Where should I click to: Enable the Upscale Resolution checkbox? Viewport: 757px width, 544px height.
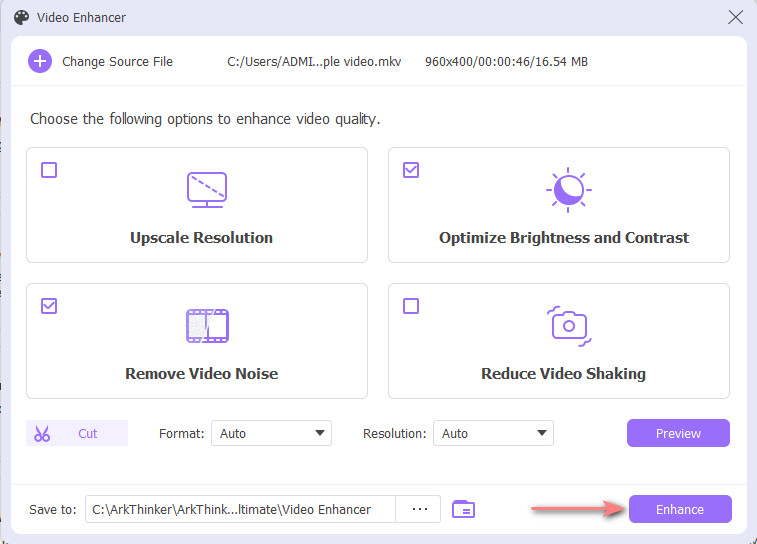click(x=49, y=170)
